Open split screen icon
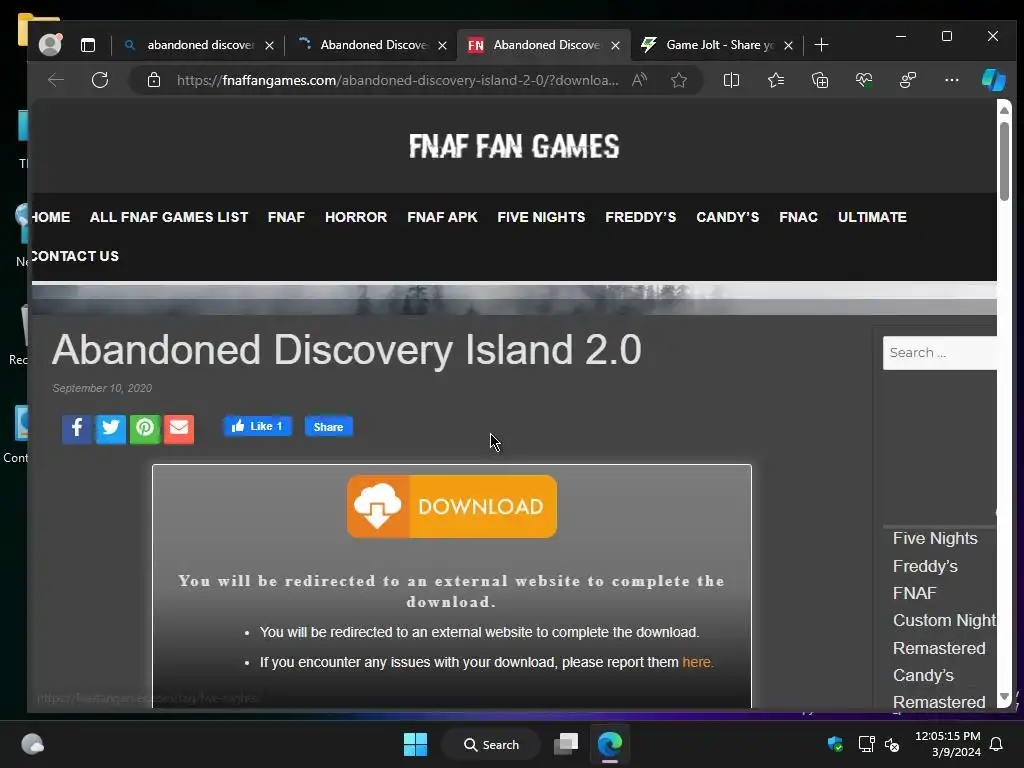This screenshot has width=1024, height=768. (731, 80)
